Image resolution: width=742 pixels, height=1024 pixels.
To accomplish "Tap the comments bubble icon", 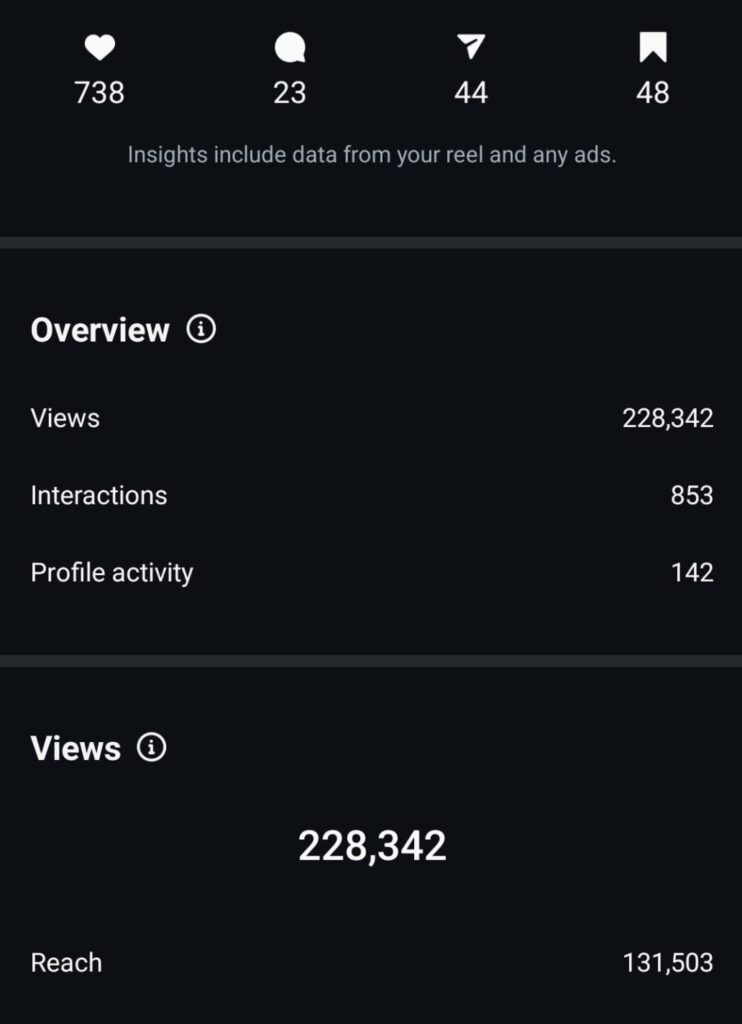I will tap(289, 47).
